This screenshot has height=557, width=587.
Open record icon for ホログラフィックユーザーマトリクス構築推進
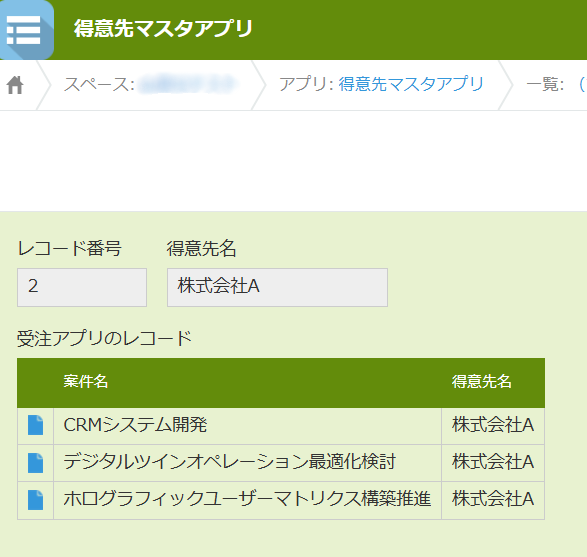(36, 500)
